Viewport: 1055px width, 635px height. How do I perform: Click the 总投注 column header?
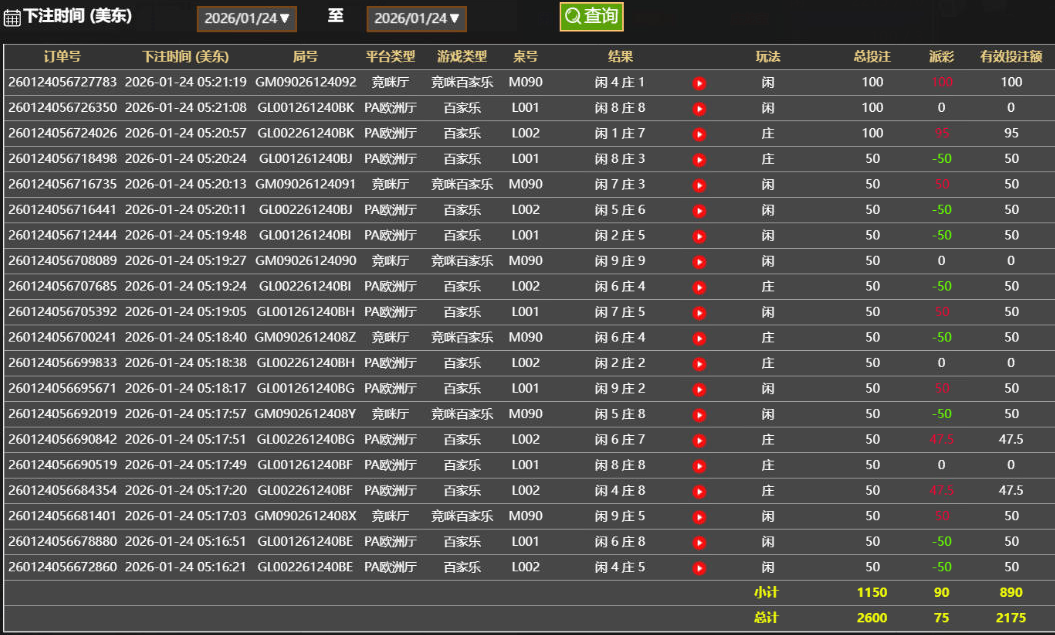[x=872, y=57]
